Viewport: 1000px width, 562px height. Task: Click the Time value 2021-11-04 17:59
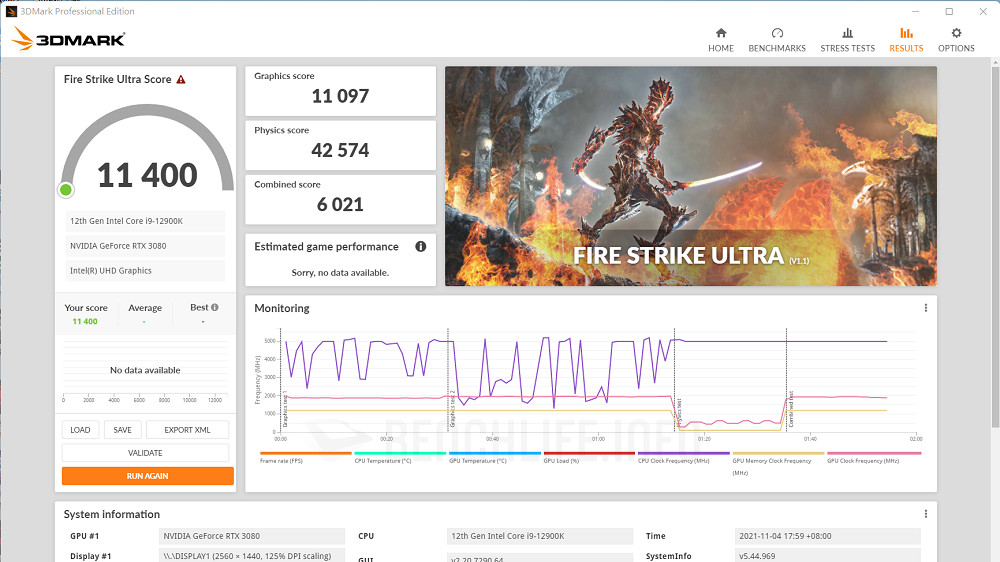tap(827, 536)
